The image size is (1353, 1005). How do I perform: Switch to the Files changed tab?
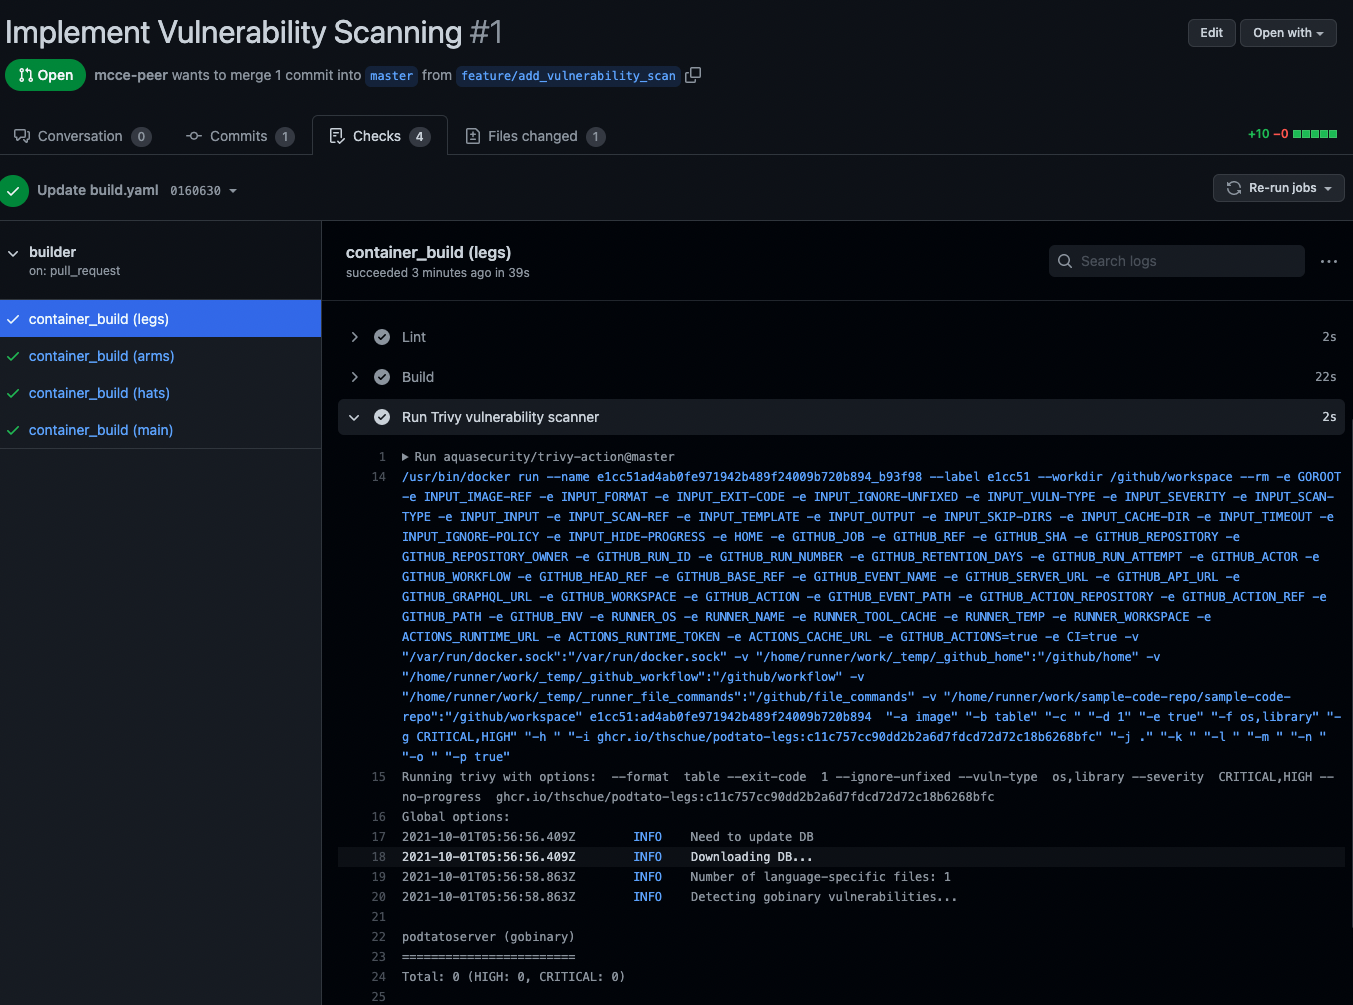tap(534, 134)
